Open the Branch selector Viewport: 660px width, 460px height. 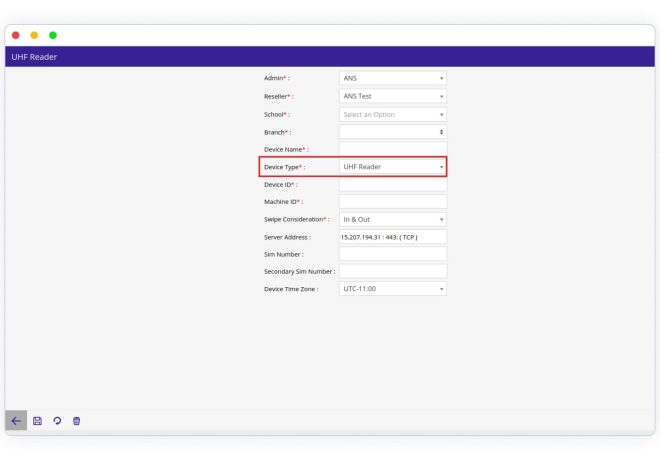coord(393,132)
